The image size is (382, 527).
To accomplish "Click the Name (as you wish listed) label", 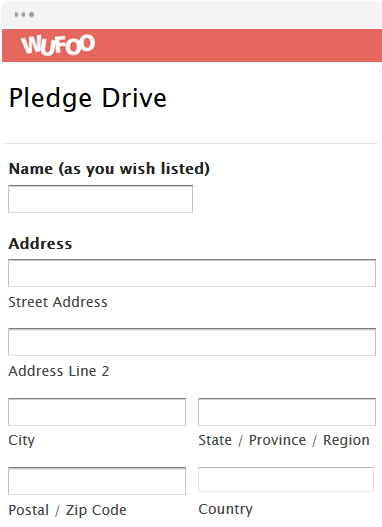I will pyautogui.click(x=109, y=169).
